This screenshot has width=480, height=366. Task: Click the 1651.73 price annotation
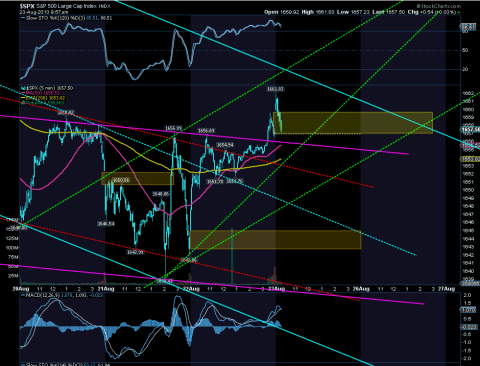[215, 181]
